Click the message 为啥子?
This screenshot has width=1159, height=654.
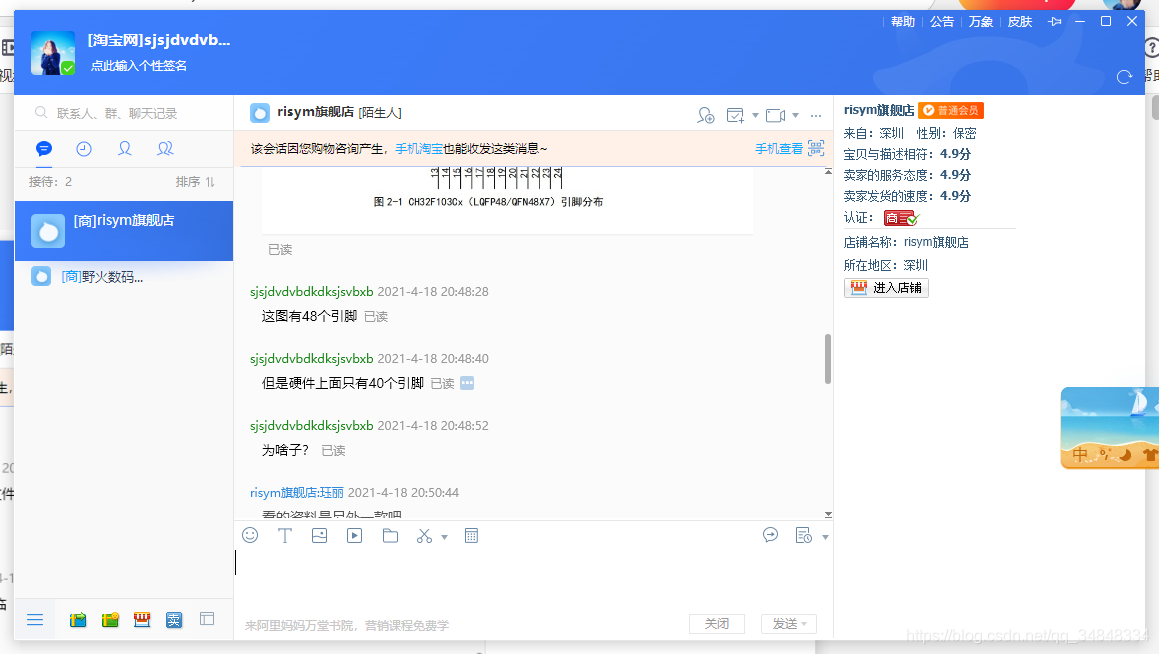tap(285, 450)
